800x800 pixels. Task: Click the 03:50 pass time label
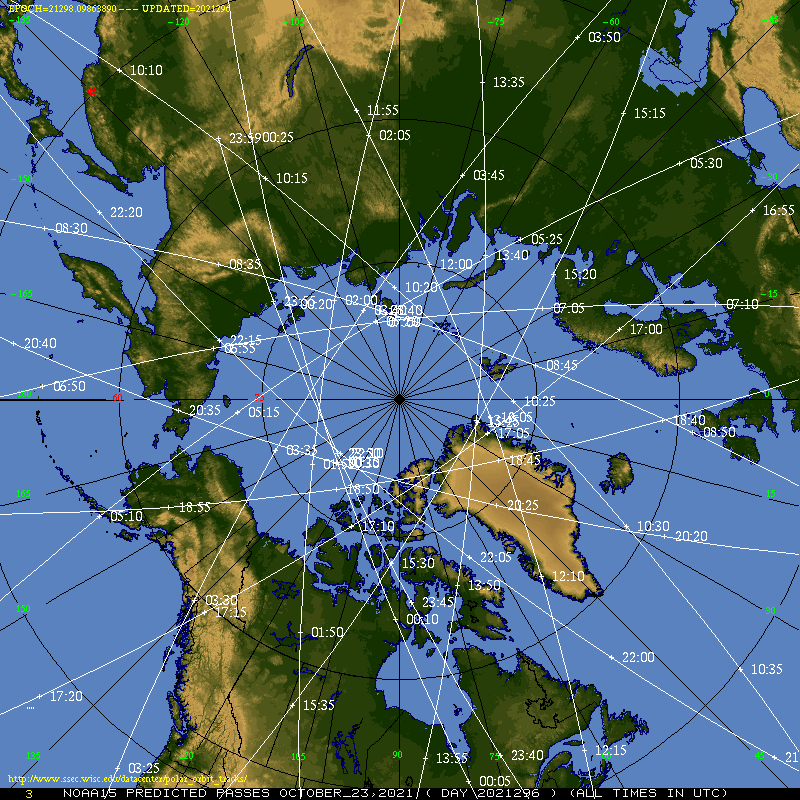(604, 37)
